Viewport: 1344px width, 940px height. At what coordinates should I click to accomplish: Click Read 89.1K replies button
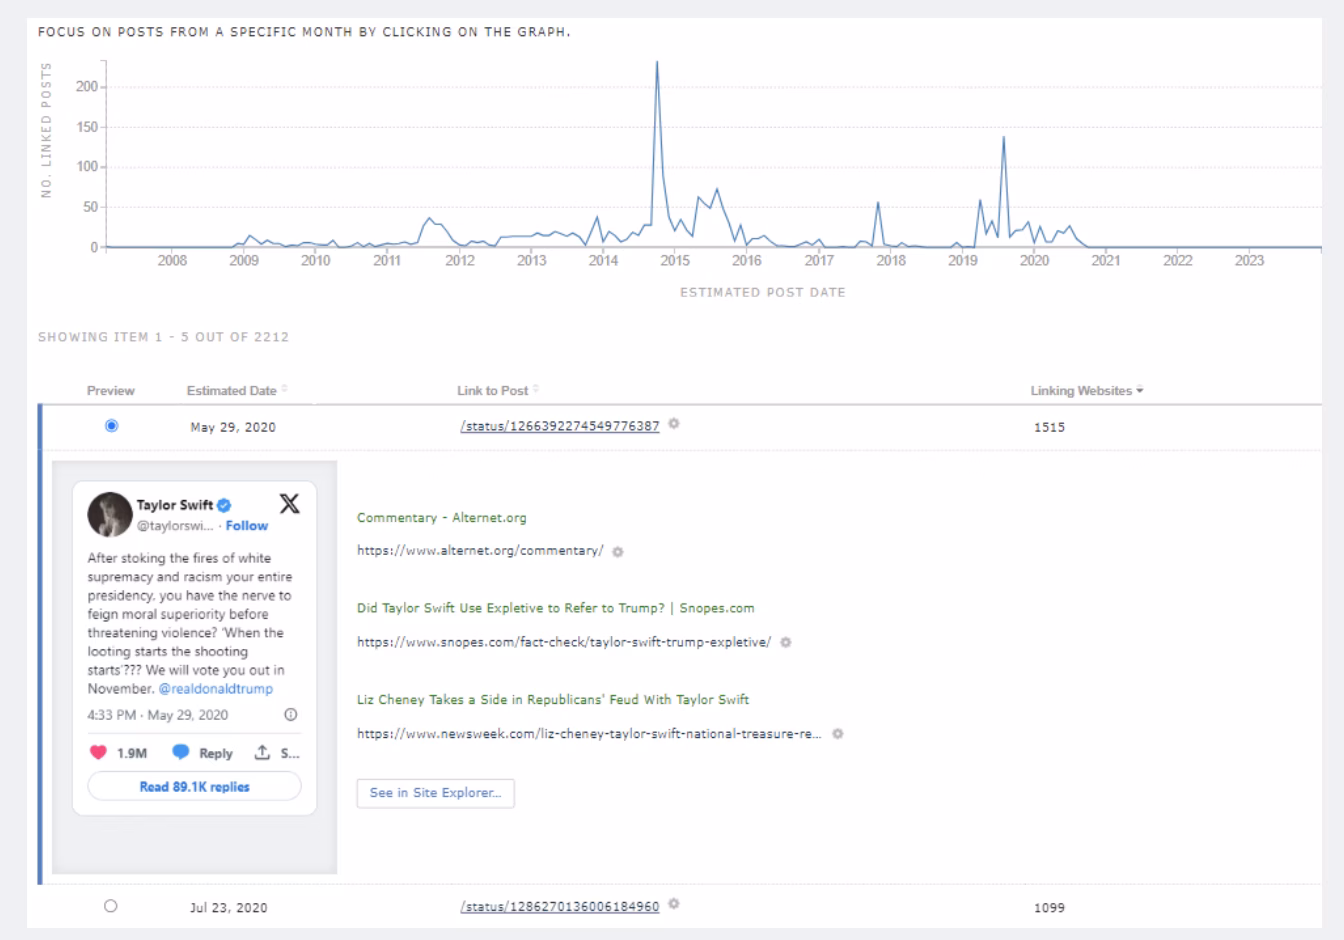[x=194, y=787]
